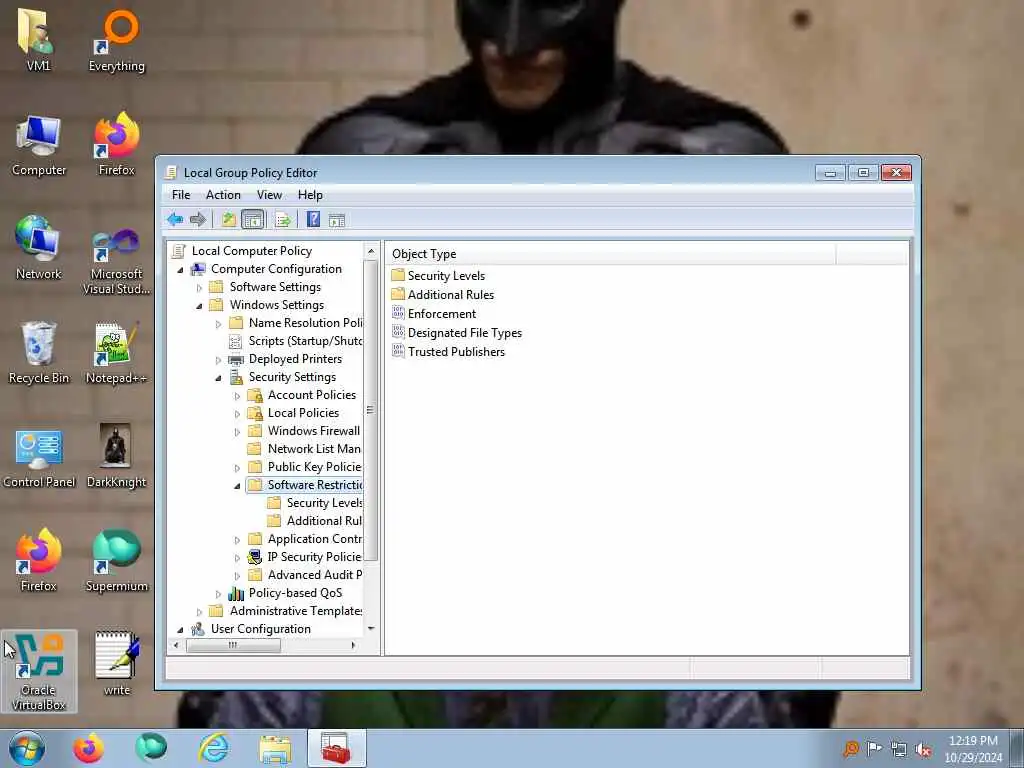Open the File menu
This screenshot has width=1024, height=768.
(181, 195)
